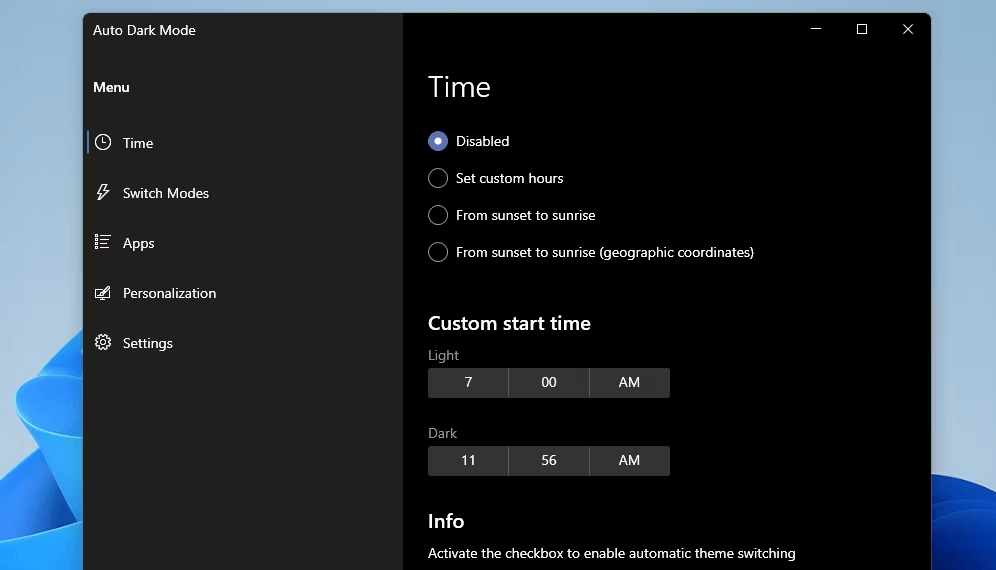Screen dimensions: 996x570
Task: Click the lightning bolt Switch Modes icon
Action: click(103, 192)
